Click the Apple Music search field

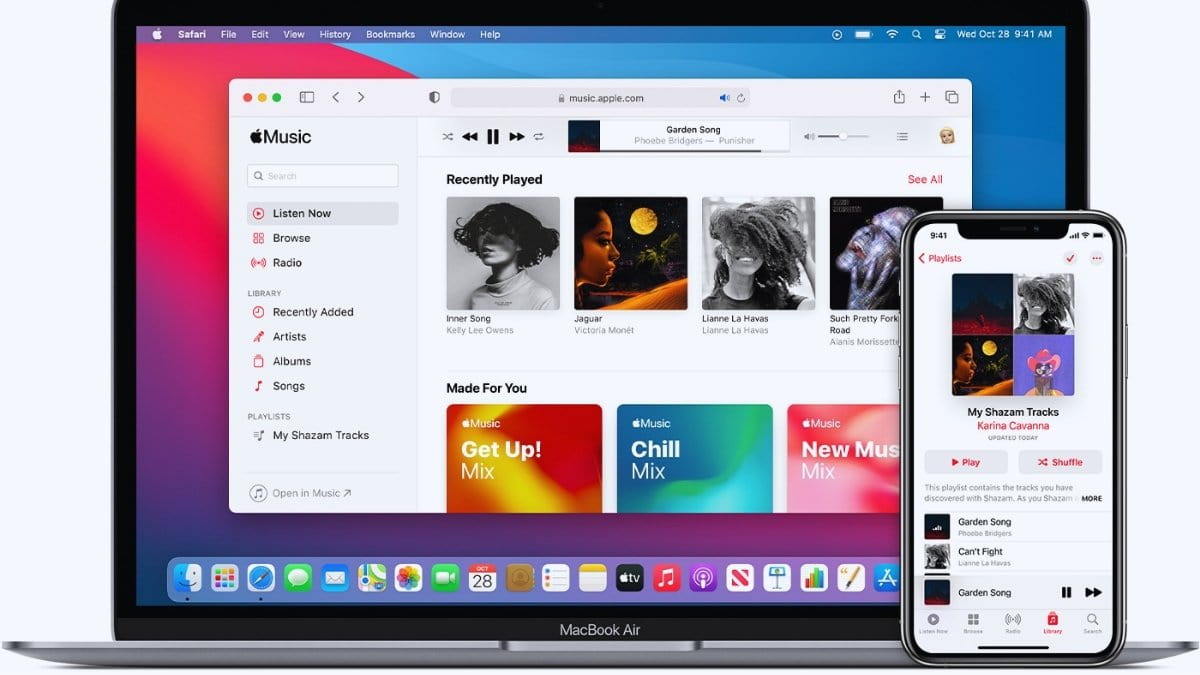tap(323, 176)
